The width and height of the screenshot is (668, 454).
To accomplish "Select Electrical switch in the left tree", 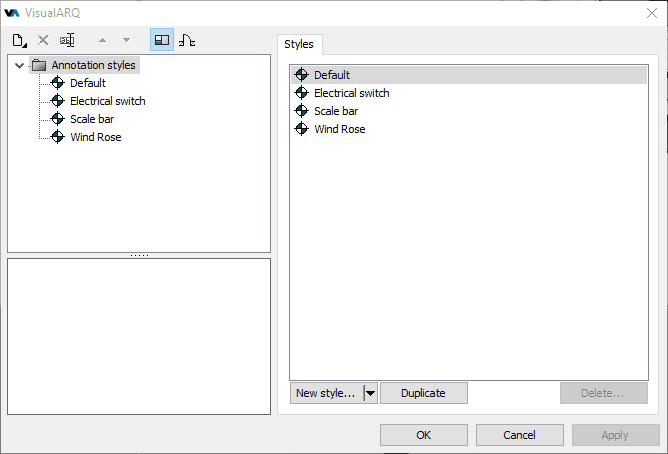I will click(x=108, y=101).
